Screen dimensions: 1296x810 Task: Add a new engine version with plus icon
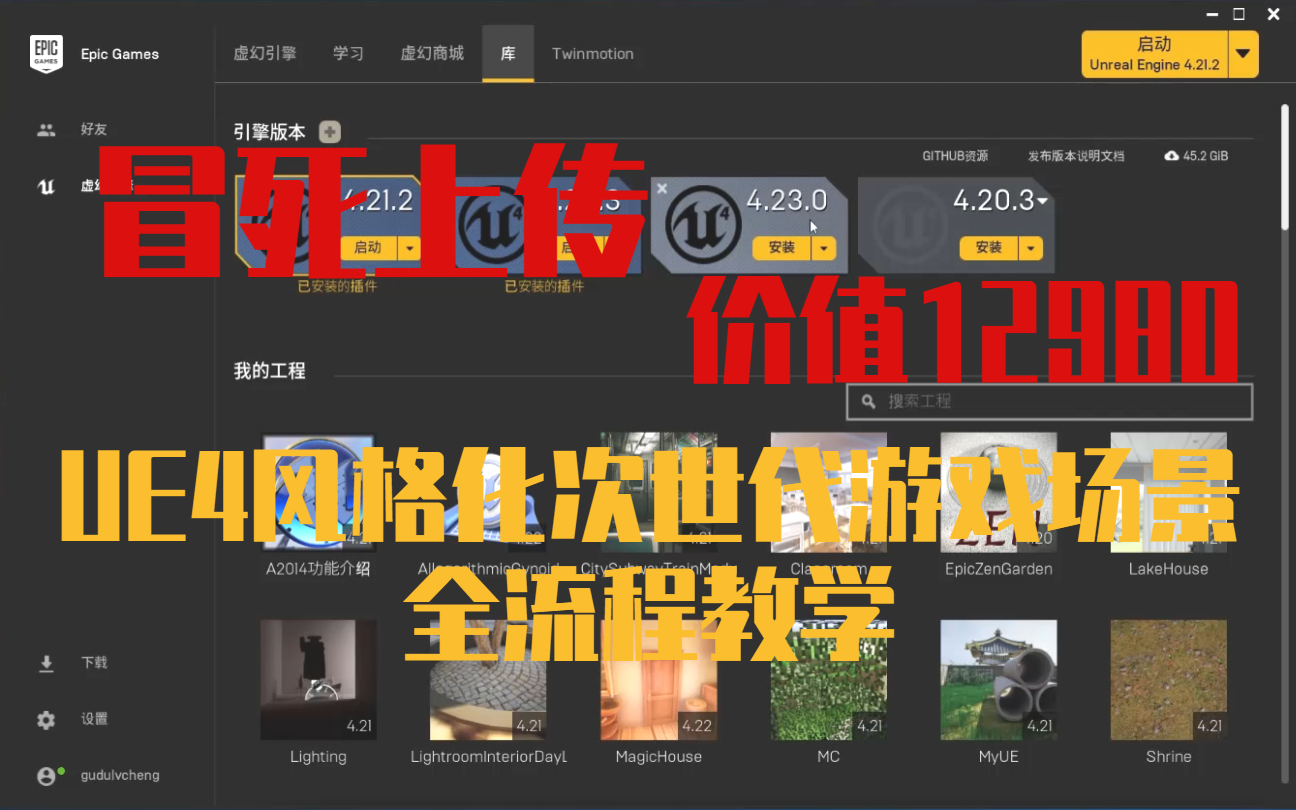329,132
